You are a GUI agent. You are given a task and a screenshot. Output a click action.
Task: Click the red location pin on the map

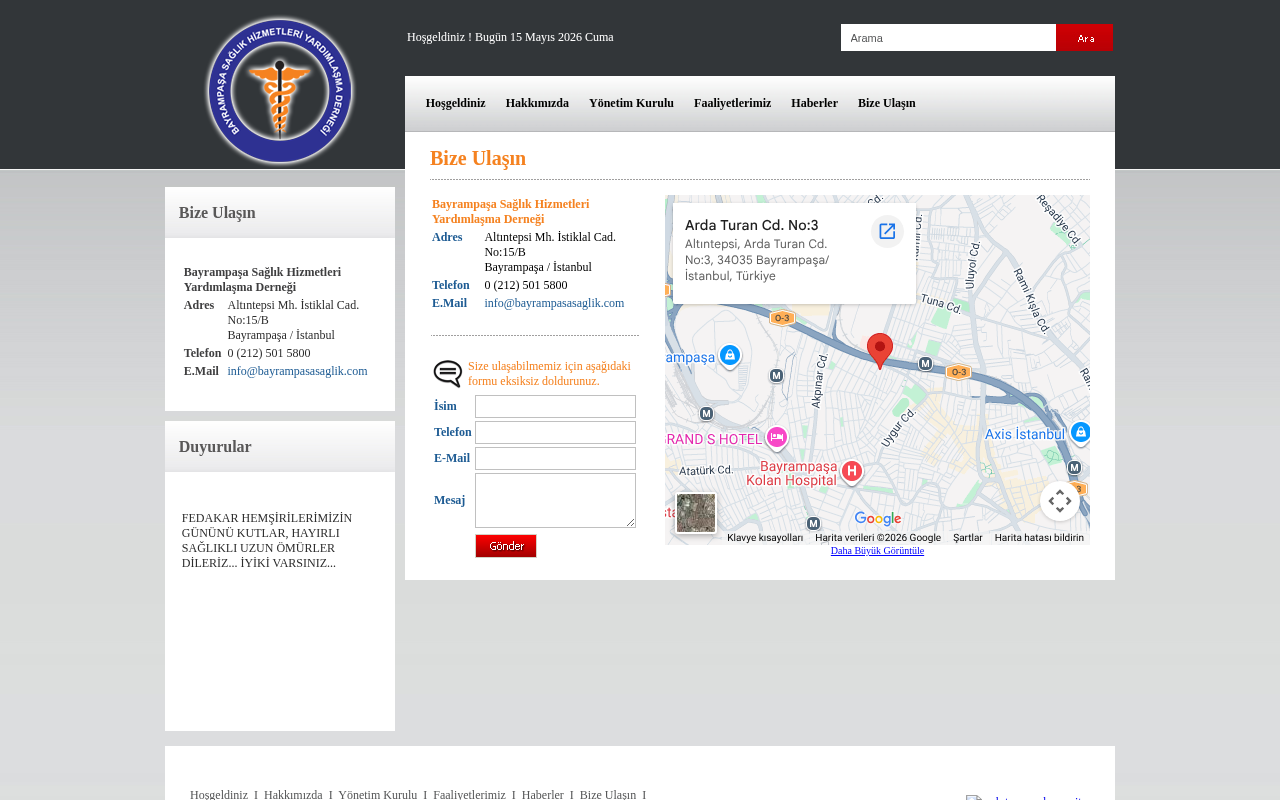tap(880, 351)
